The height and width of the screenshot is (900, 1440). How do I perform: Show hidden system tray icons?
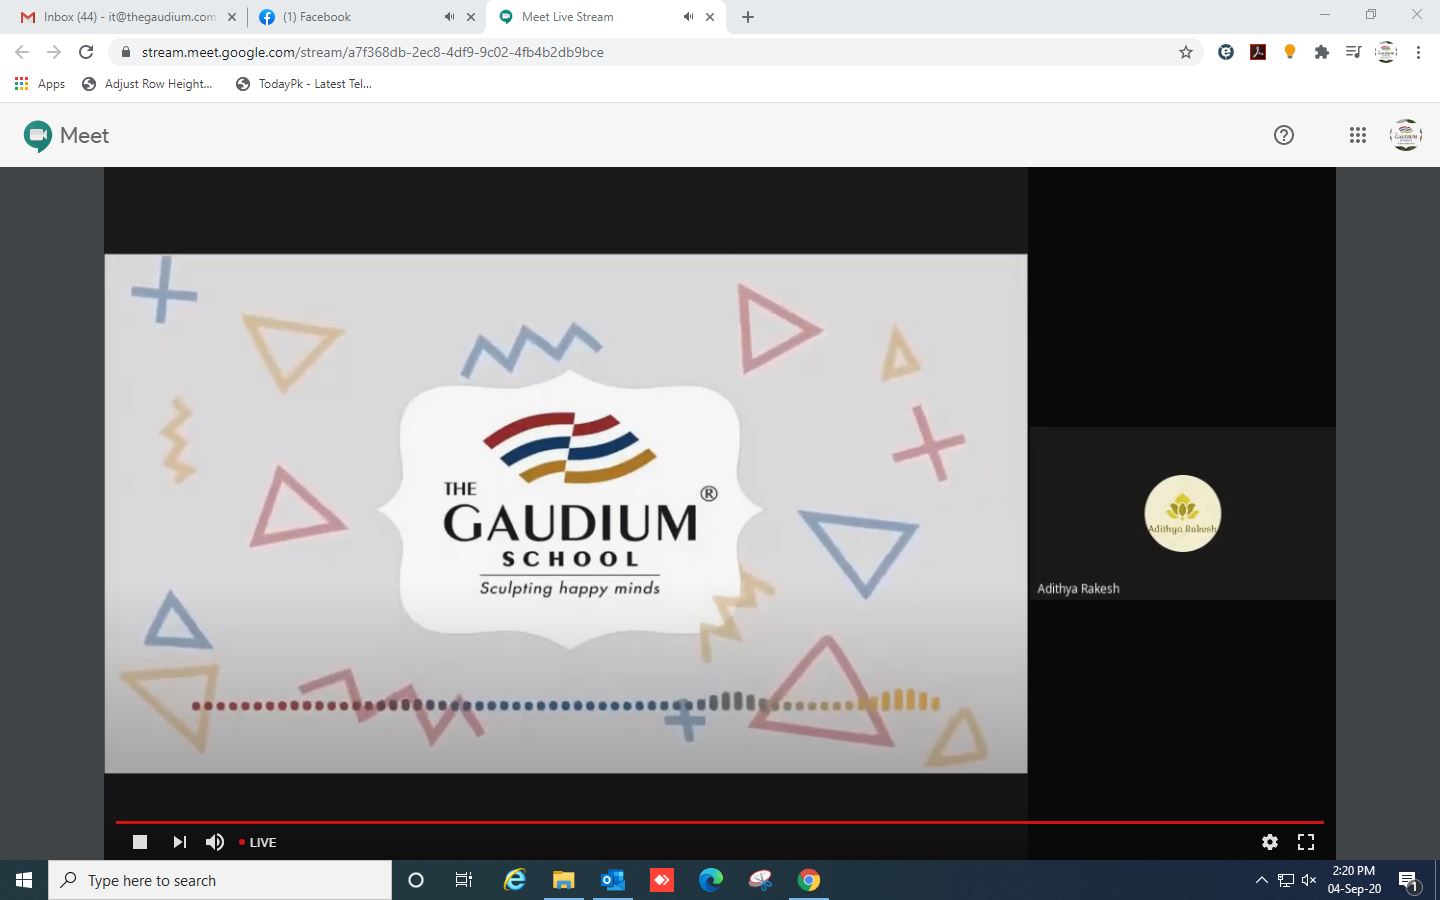(1261, 880)
